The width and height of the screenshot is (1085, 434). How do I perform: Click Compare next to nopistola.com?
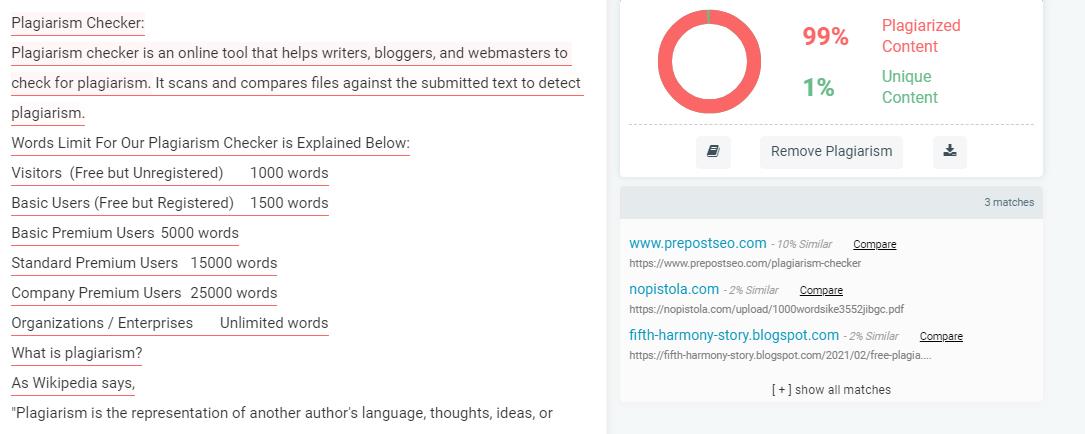coord(821,291)
